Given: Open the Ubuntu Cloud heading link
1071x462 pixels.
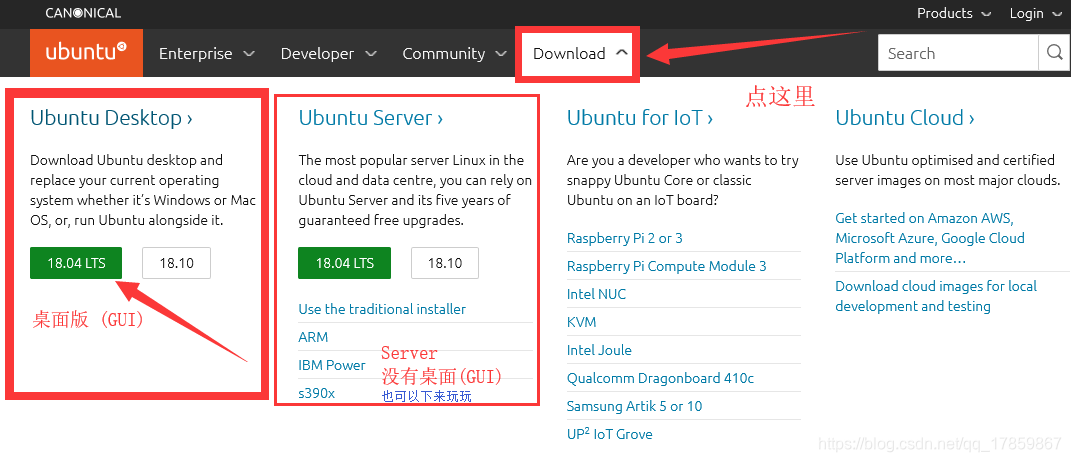Looking at the screenshot, I should click(904, 118).
